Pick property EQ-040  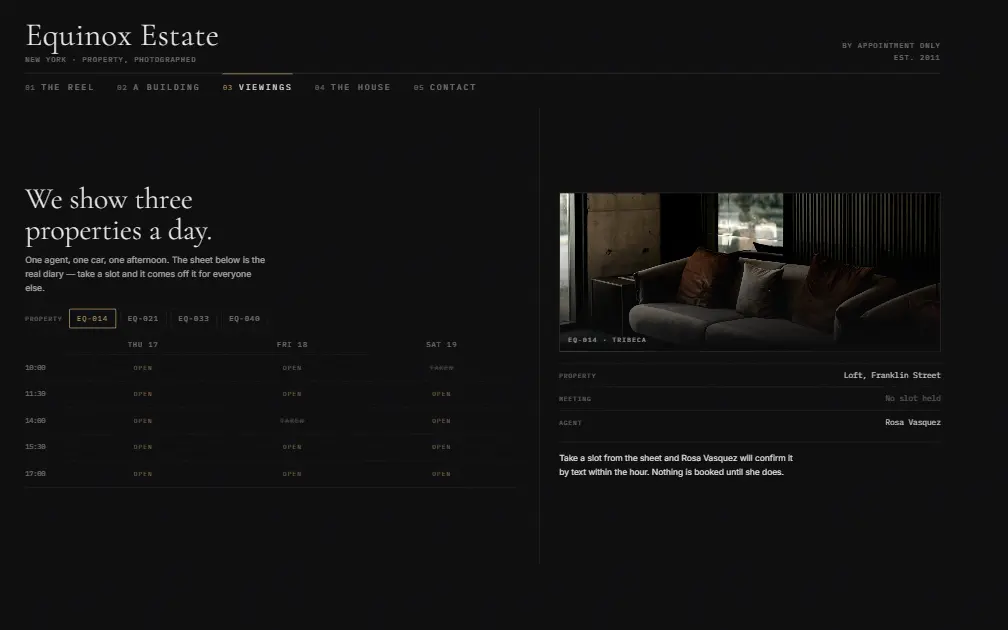(x=244, y=319)
